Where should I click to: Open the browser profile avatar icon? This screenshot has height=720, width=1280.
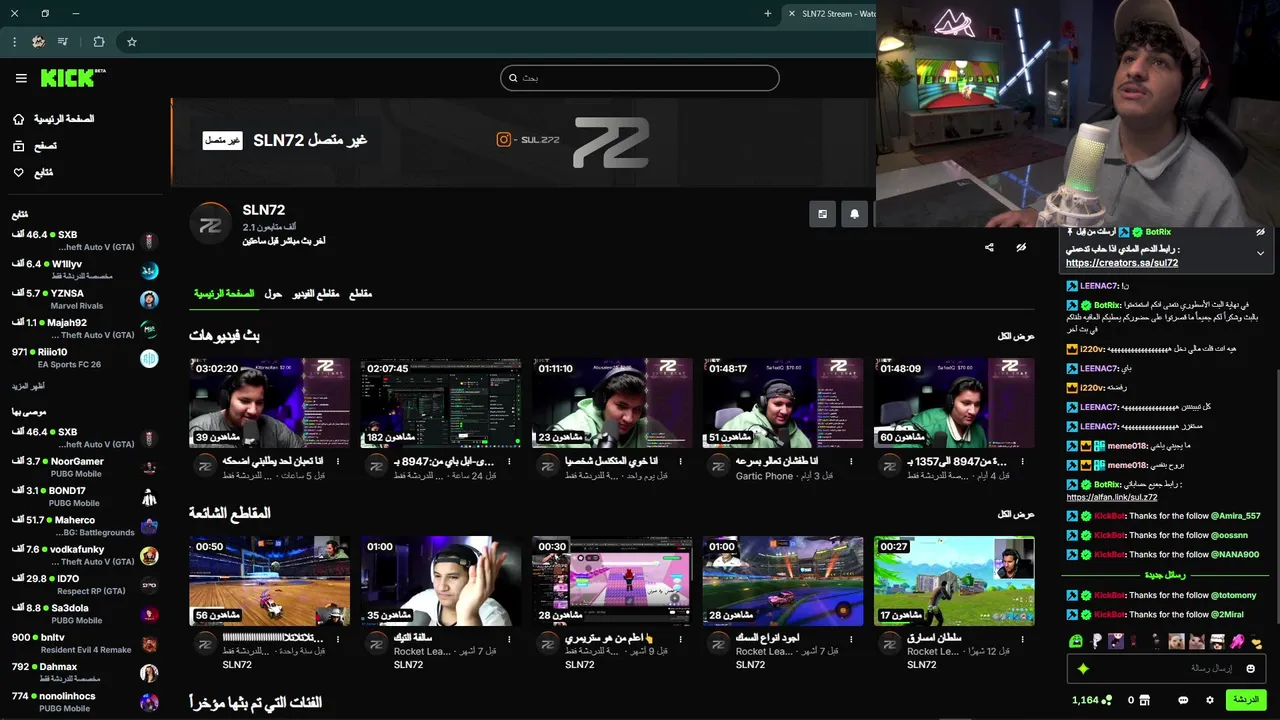pos(38,42)
